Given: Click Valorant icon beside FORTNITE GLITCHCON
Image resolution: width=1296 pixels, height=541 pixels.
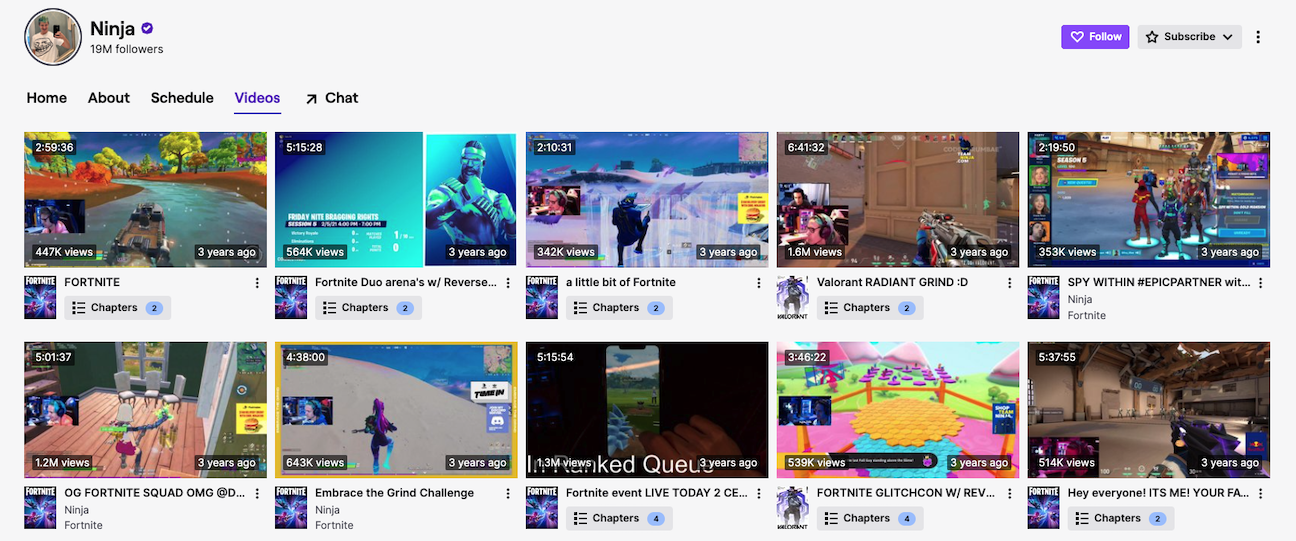Looking at the screenshot, I should point(793,508).
